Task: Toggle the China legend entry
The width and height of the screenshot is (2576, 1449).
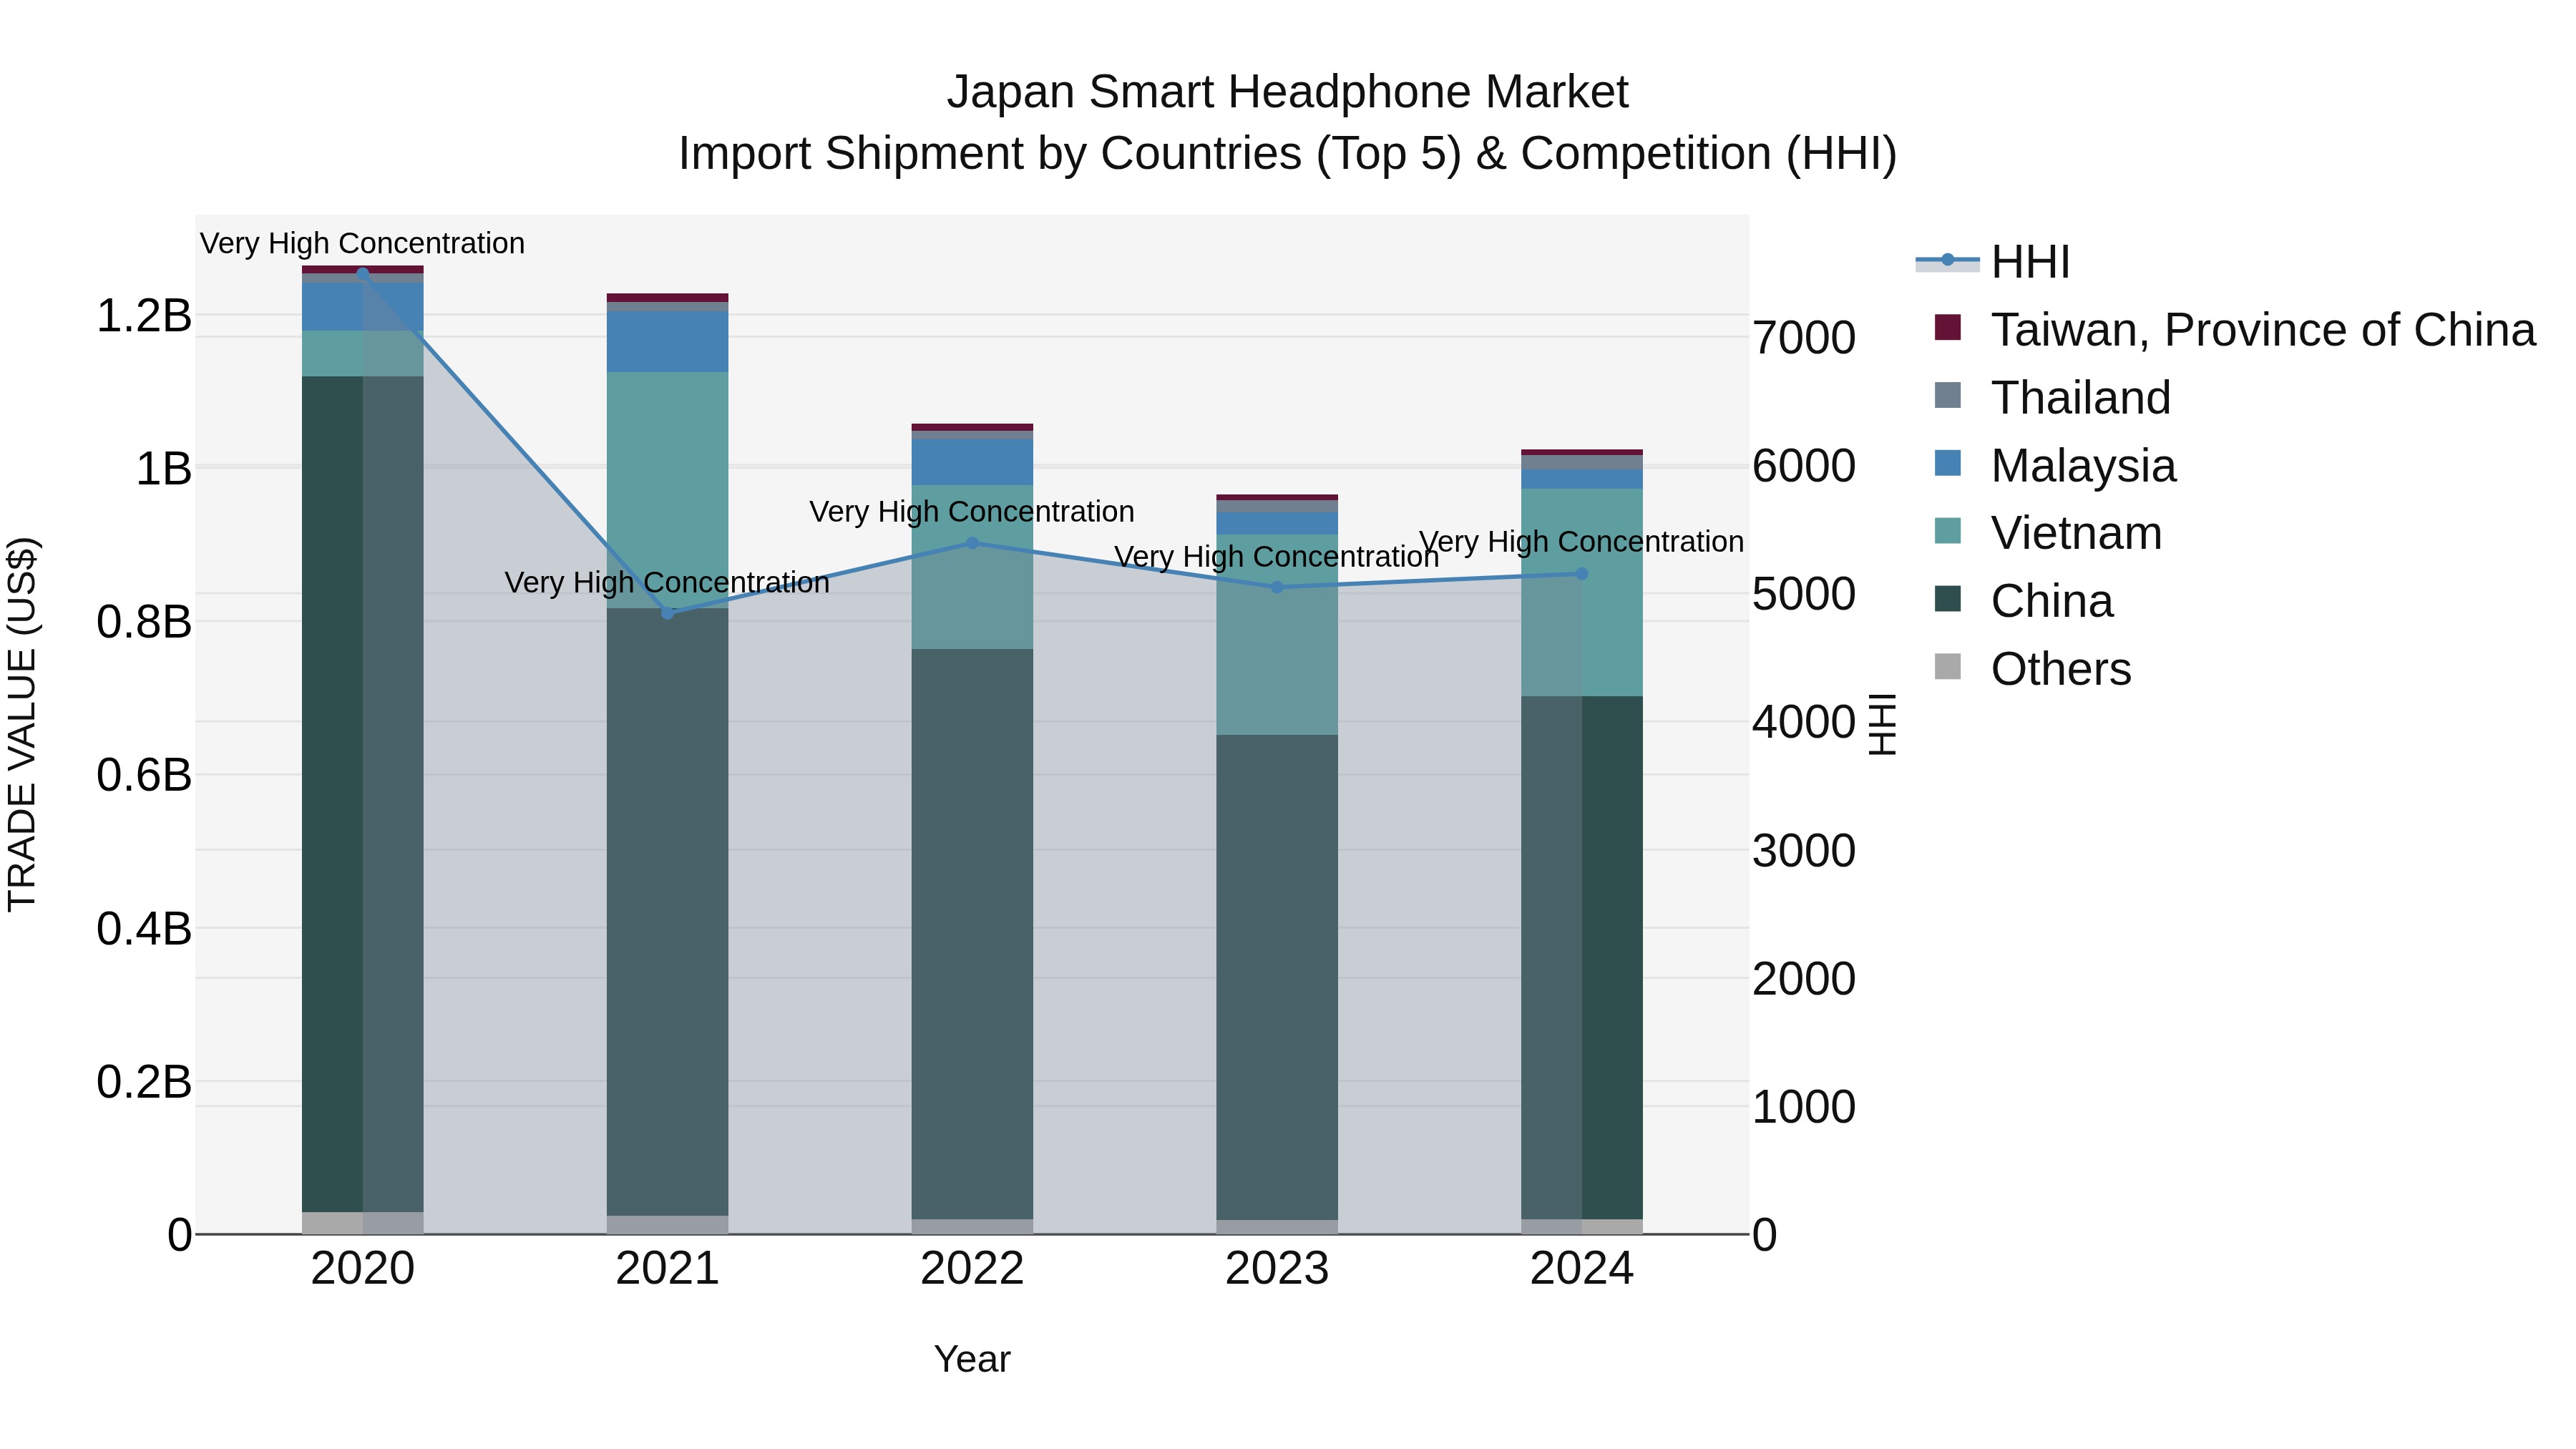Action: point(2024,600)
